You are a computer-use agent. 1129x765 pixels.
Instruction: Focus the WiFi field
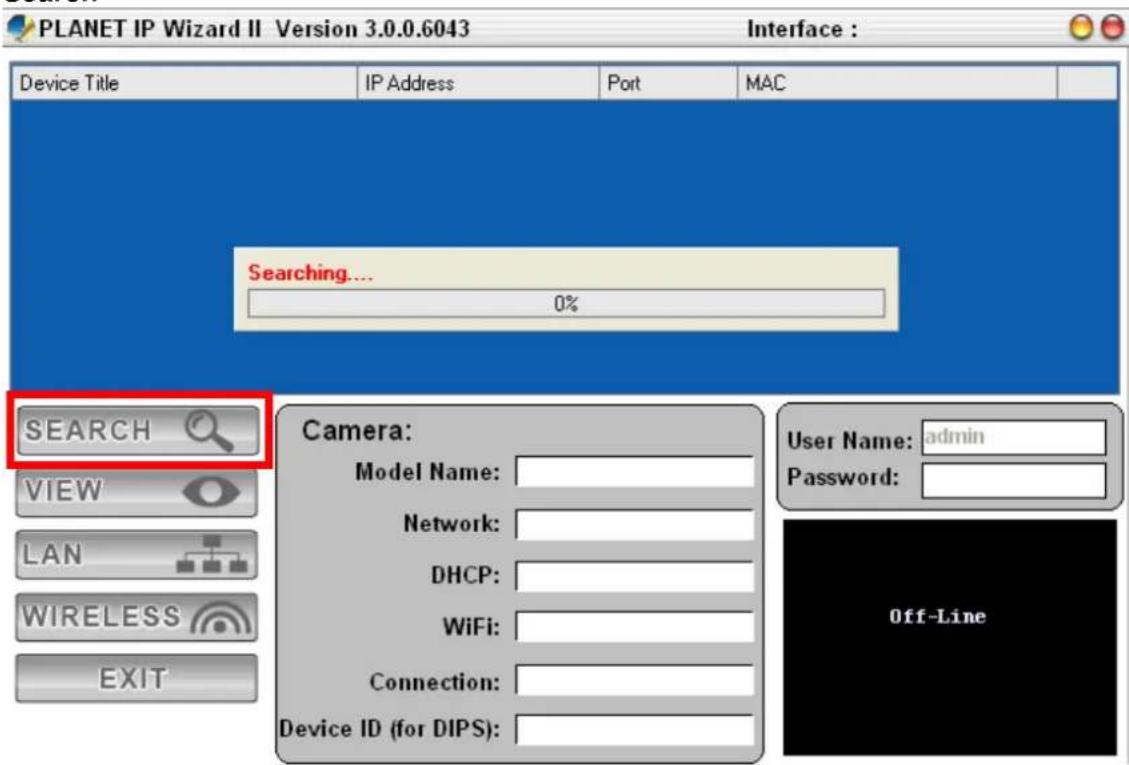634,627
